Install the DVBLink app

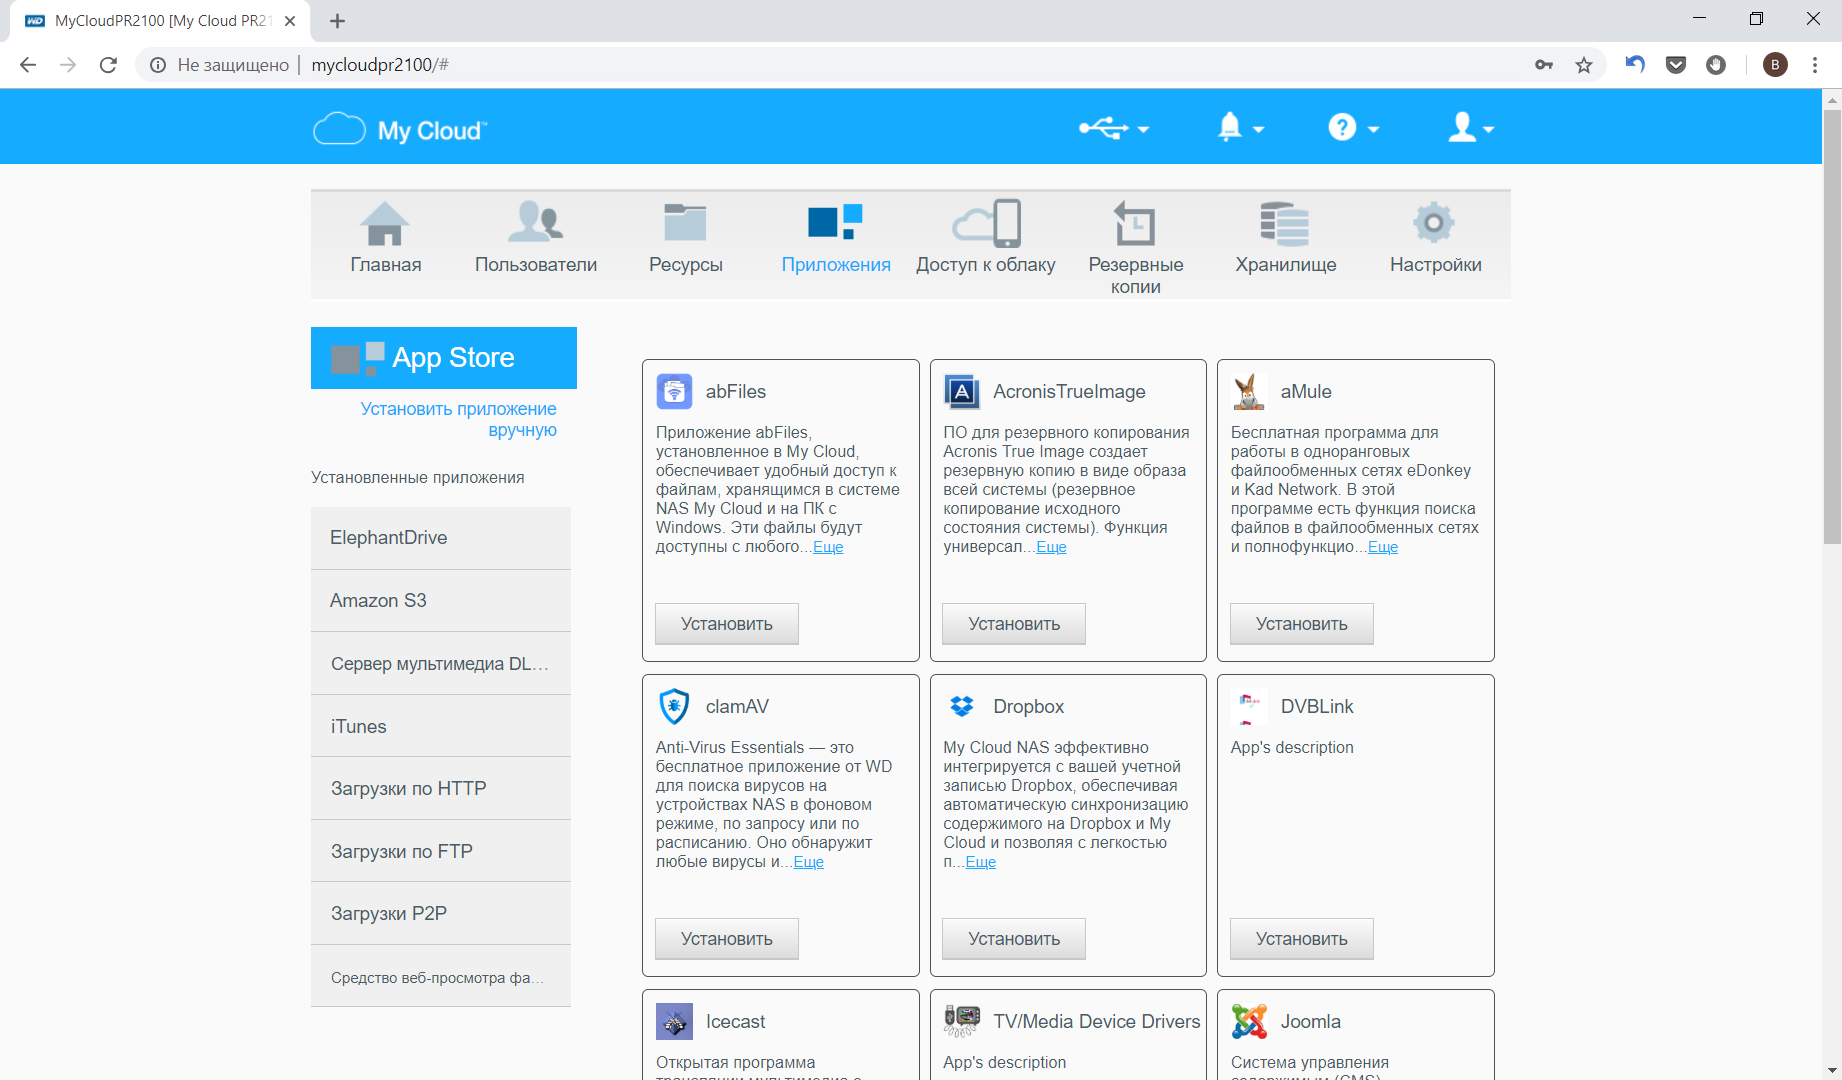click(x=1302, y=939)
